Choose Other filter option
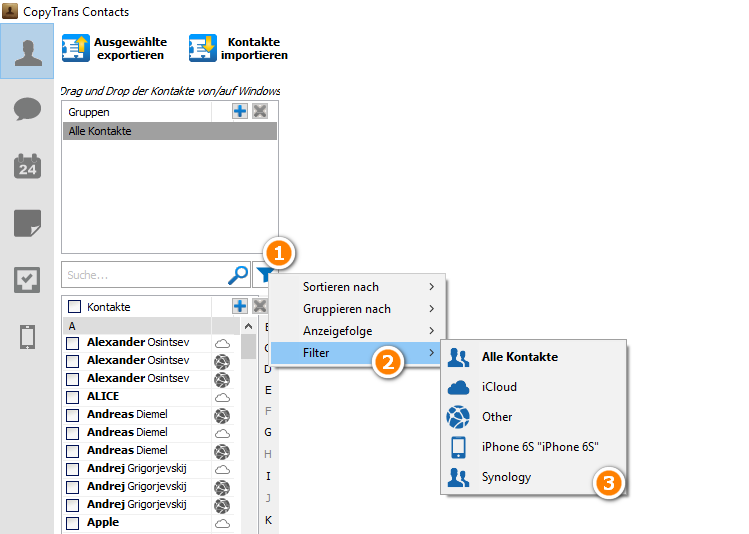The width and height of the screenshot is (749, 534). click(534, 417)
